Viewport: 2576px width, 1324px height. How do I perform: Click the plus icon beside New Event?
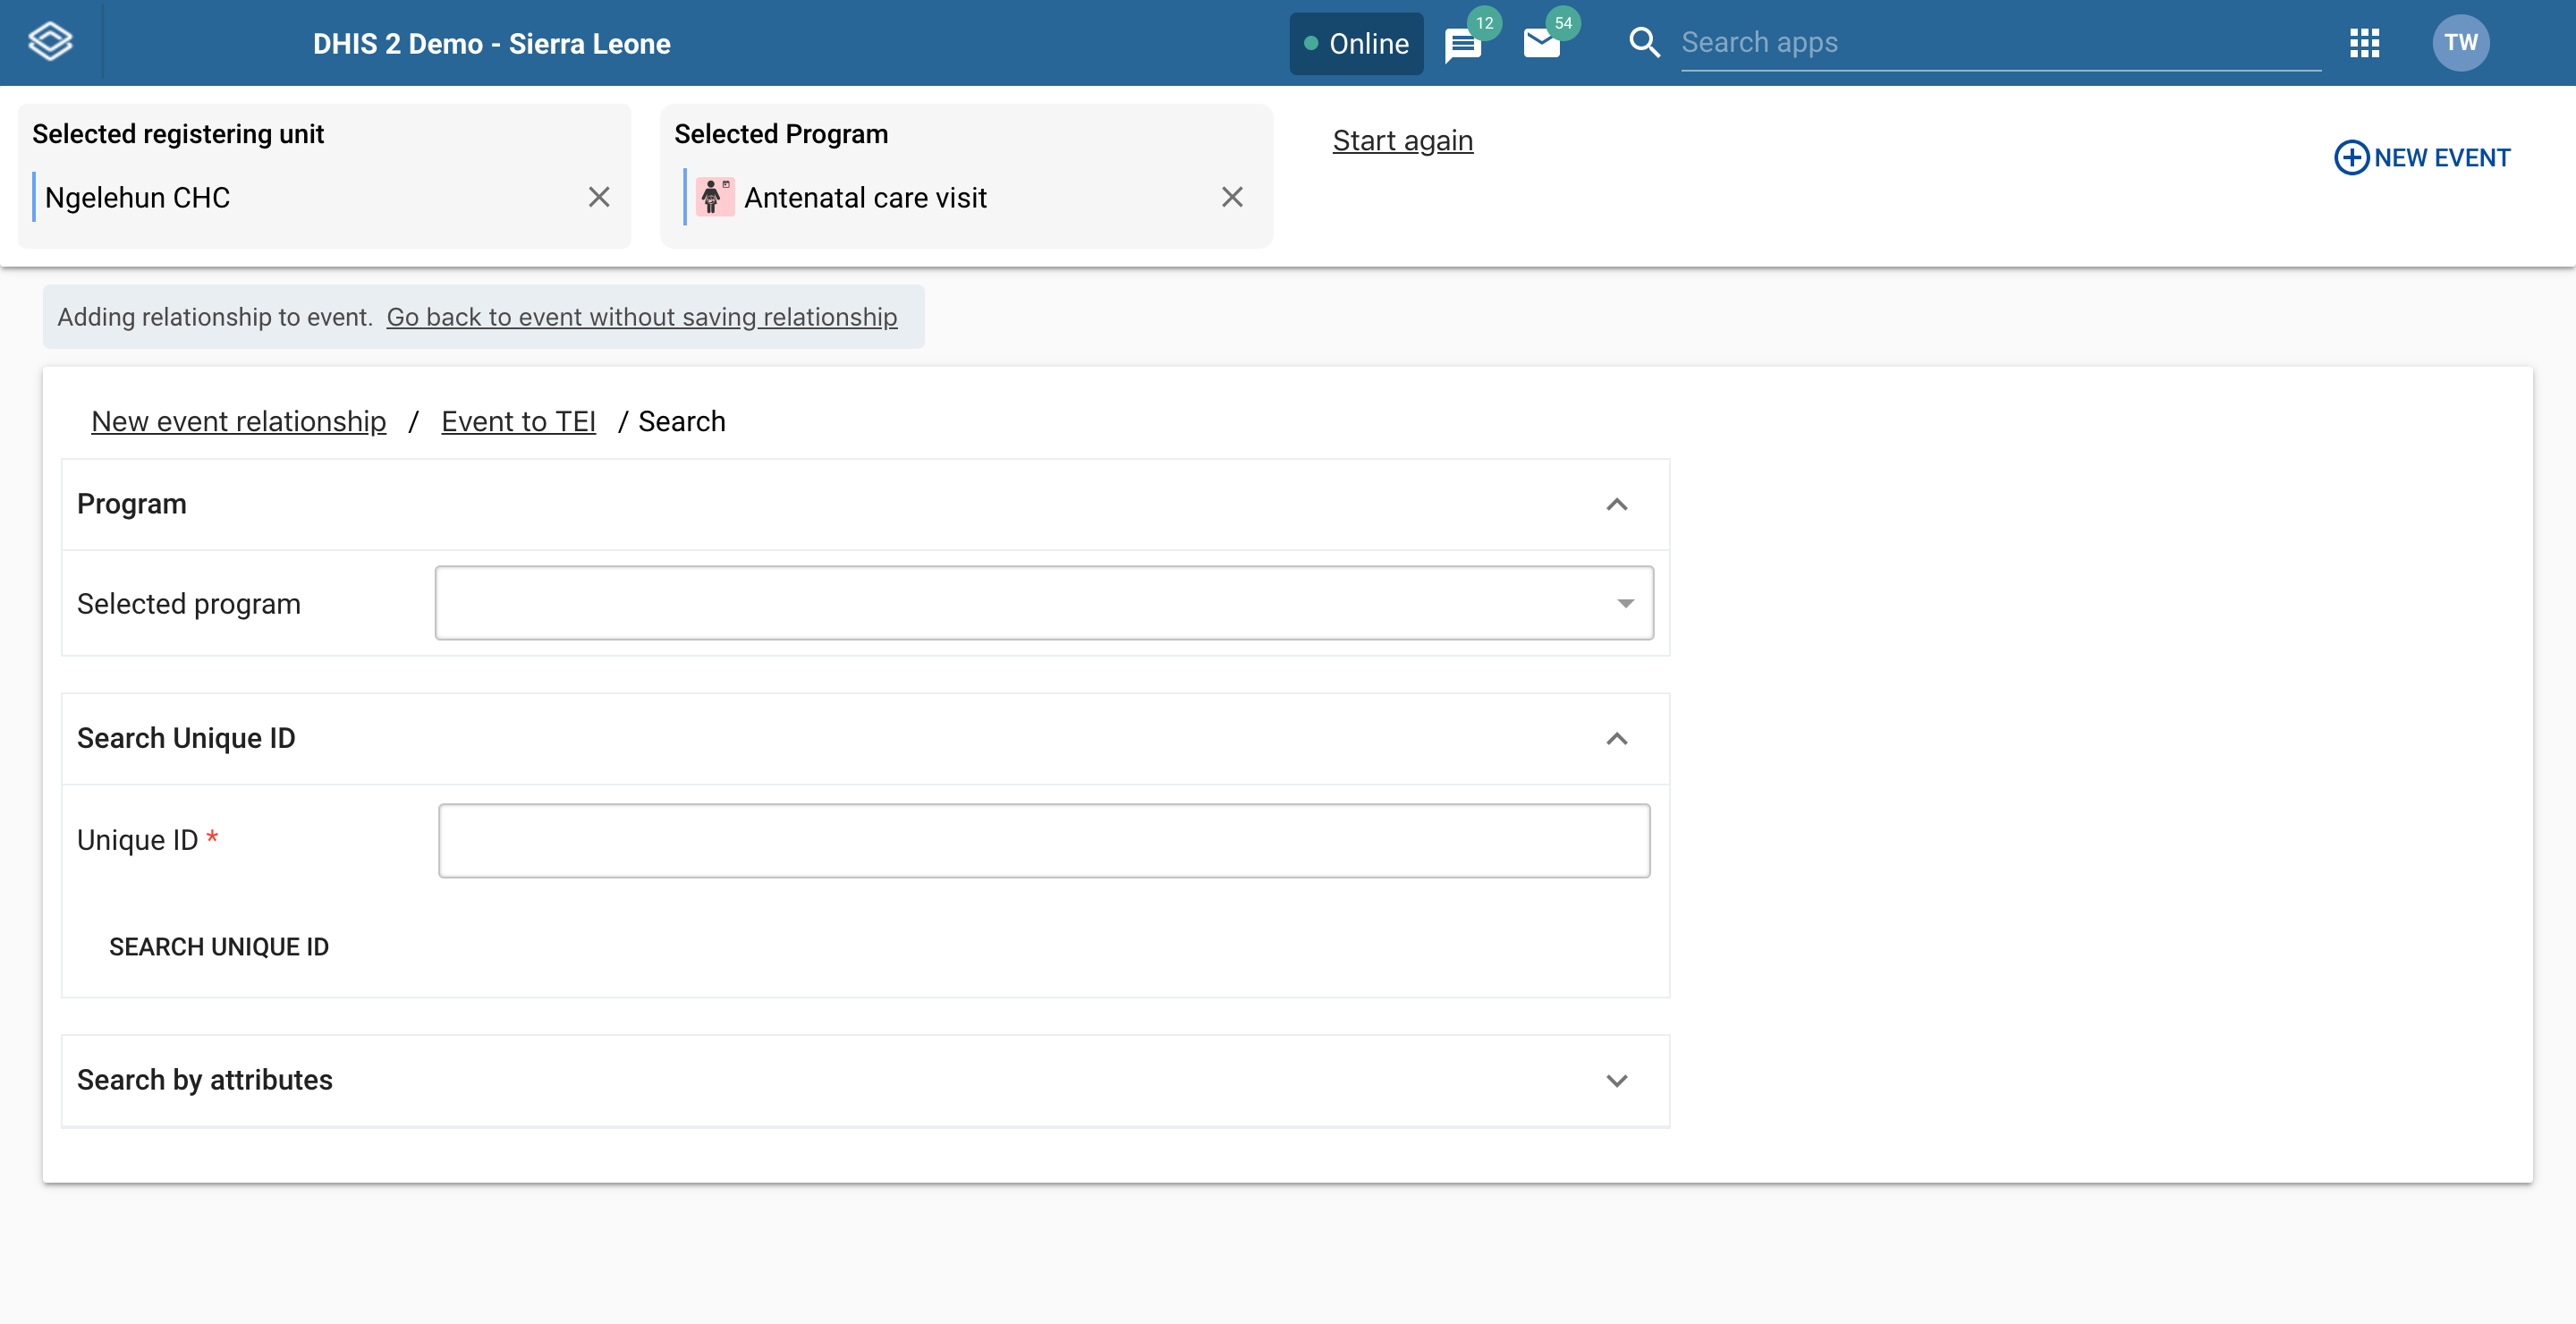(2351, 158)
